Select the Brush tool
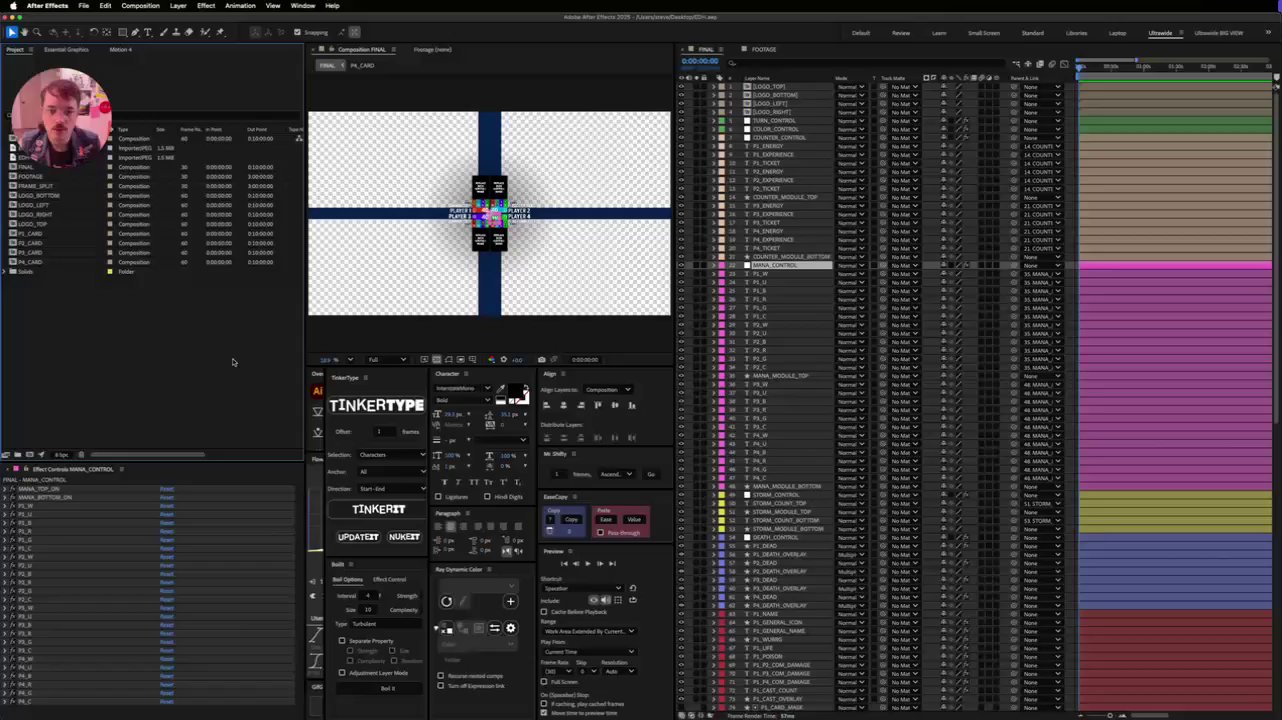Image resolution: width=1282 pixels, height=720 pixels. pyautogui.click(x=163, y=32)
